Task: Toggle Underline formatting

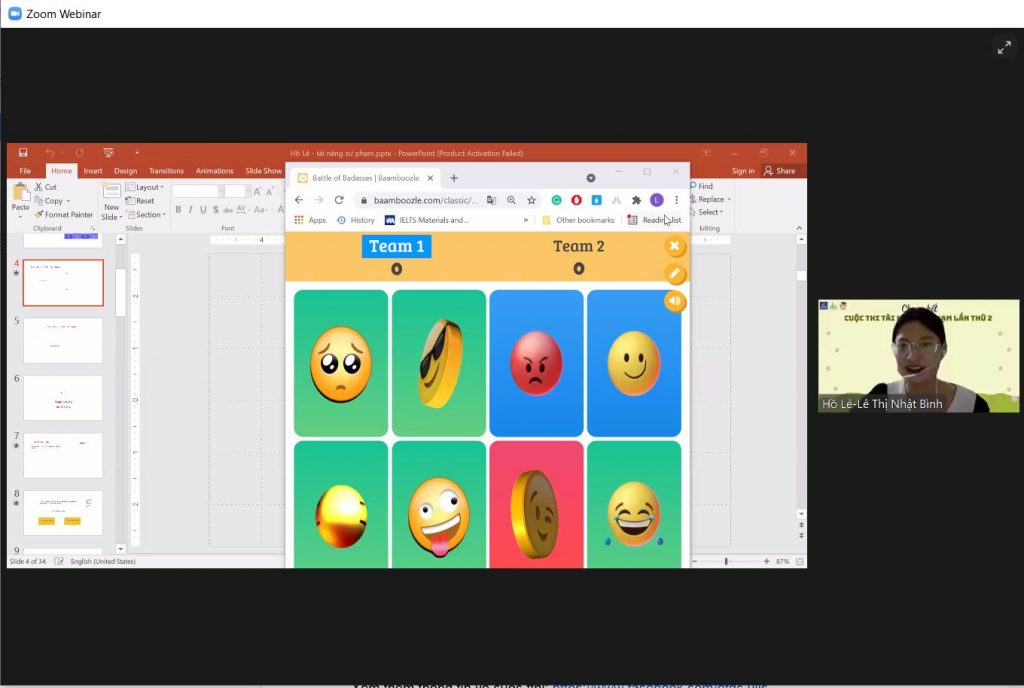Action: (x=203, y=210)
